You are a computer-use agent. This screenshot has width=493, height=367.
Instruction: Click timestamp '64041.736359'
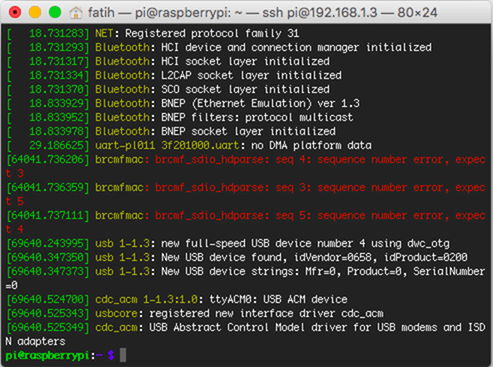[x=48, y=187]
